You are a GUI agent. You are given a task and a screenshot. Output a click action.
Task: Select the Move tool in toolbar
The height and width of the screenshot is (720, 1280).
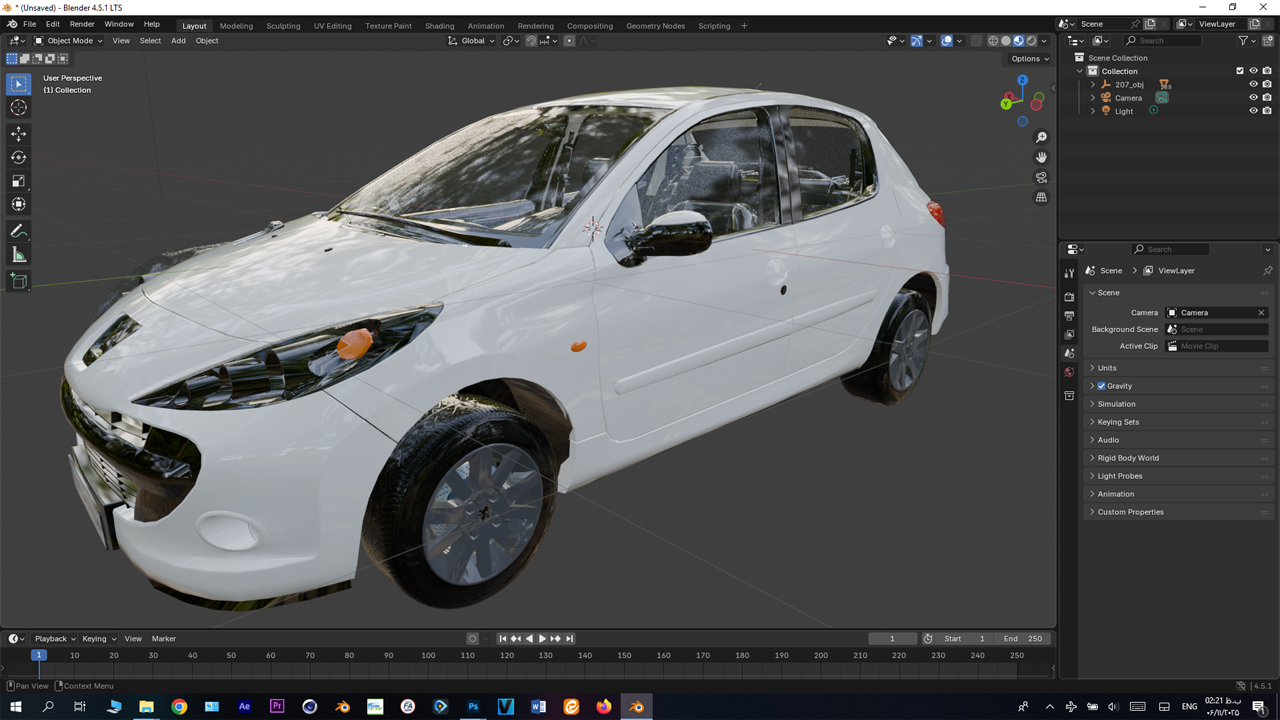pos(18,134)
